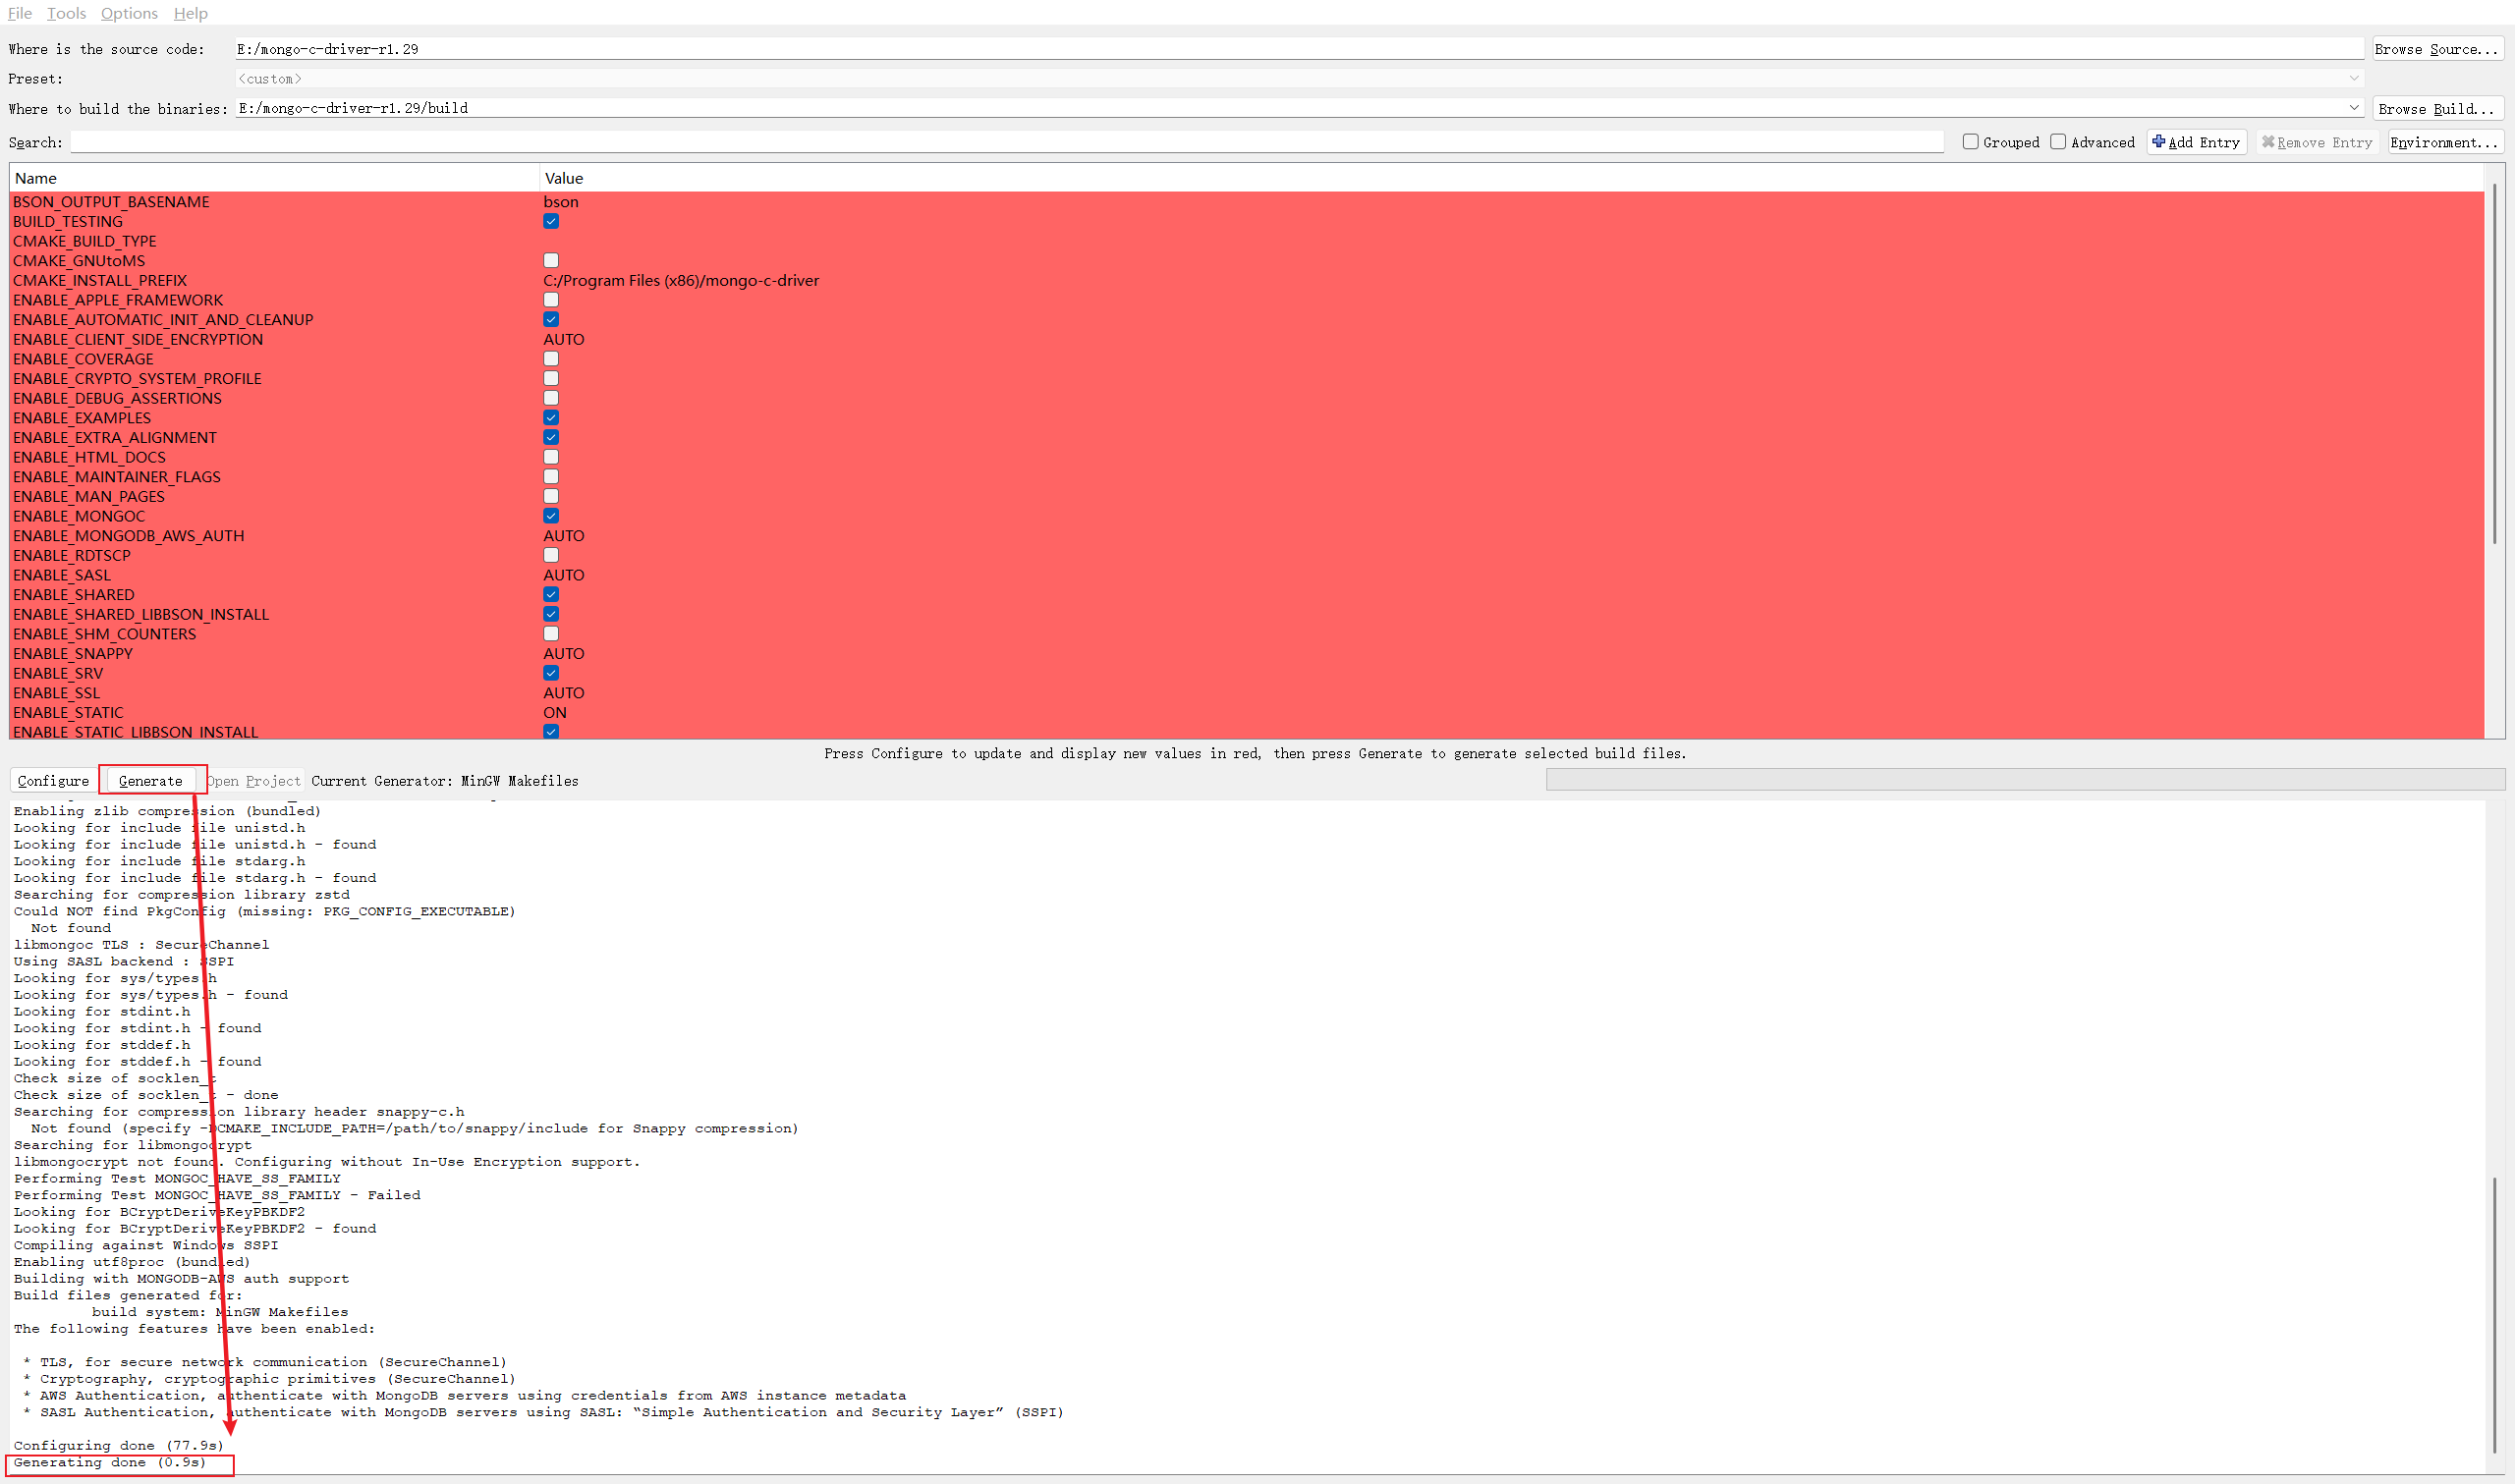Uncheck the ENABLE_EXAMPLES checkbox
This screenshot has width=2515, height=1484.
tap(551, 418)
